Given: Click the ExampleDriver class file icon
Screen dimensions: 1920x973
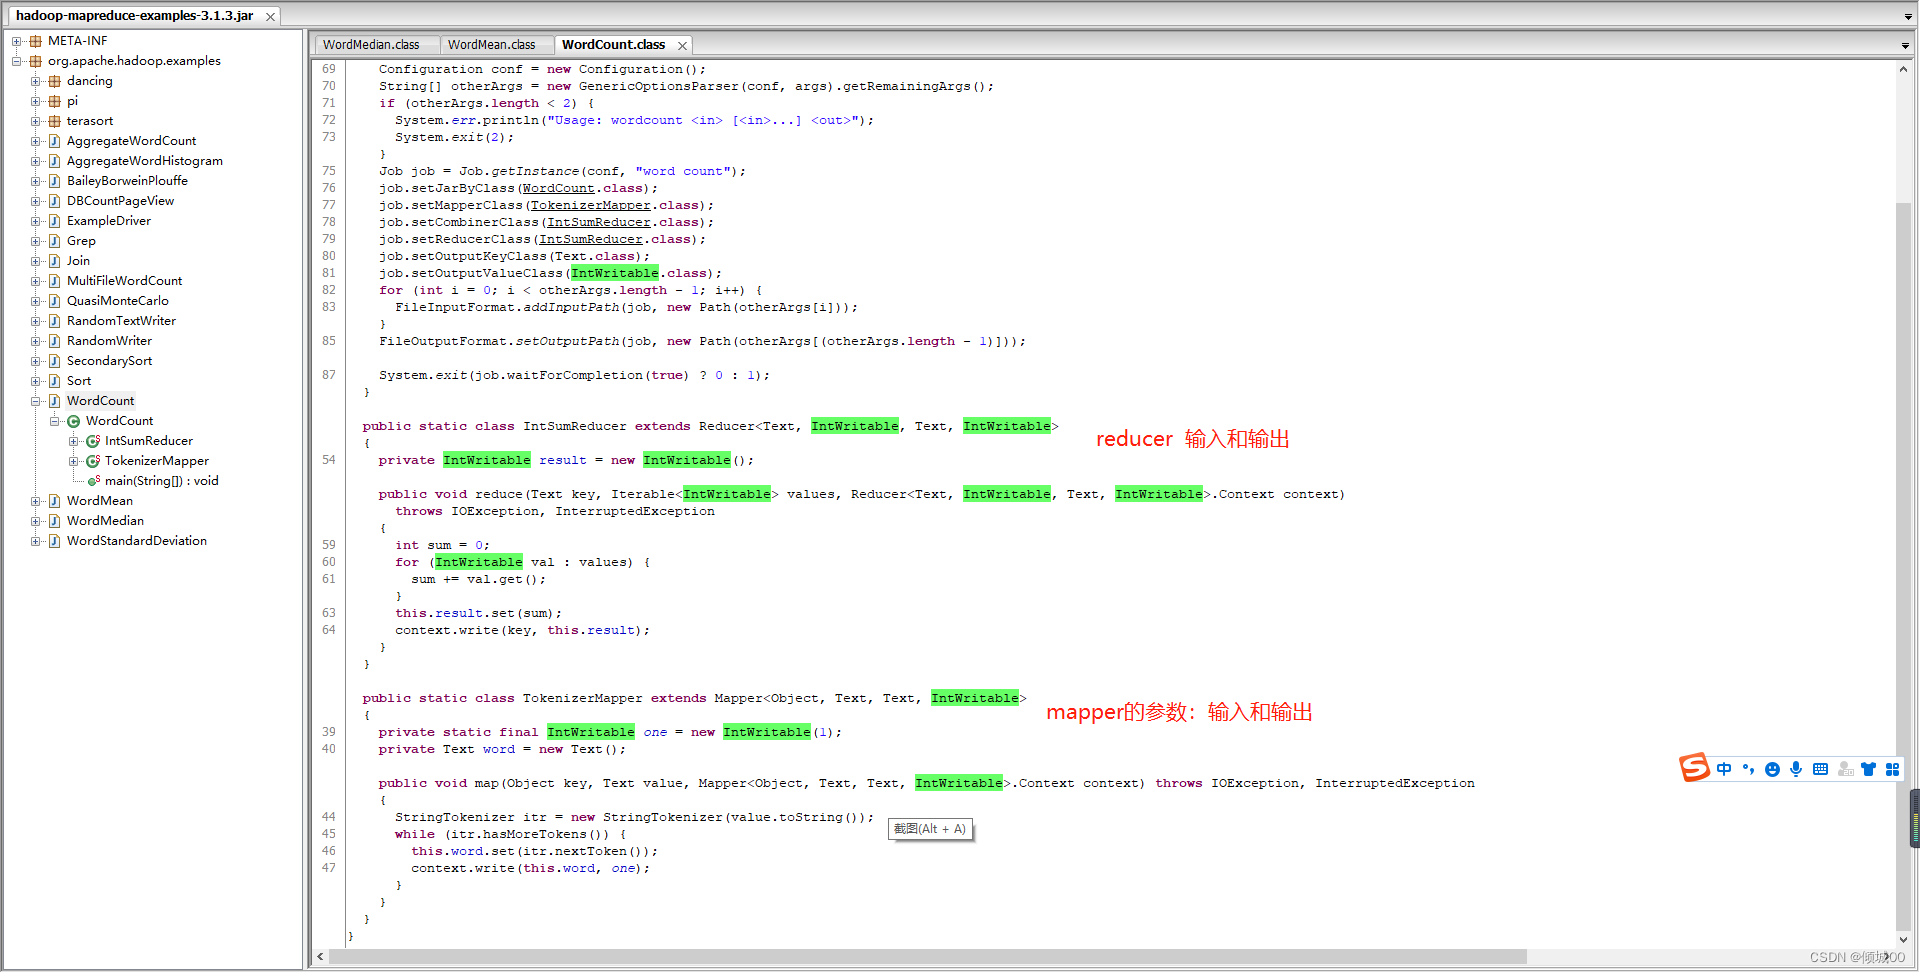Looking at the screenshot, I should click(x=55, y=221).
